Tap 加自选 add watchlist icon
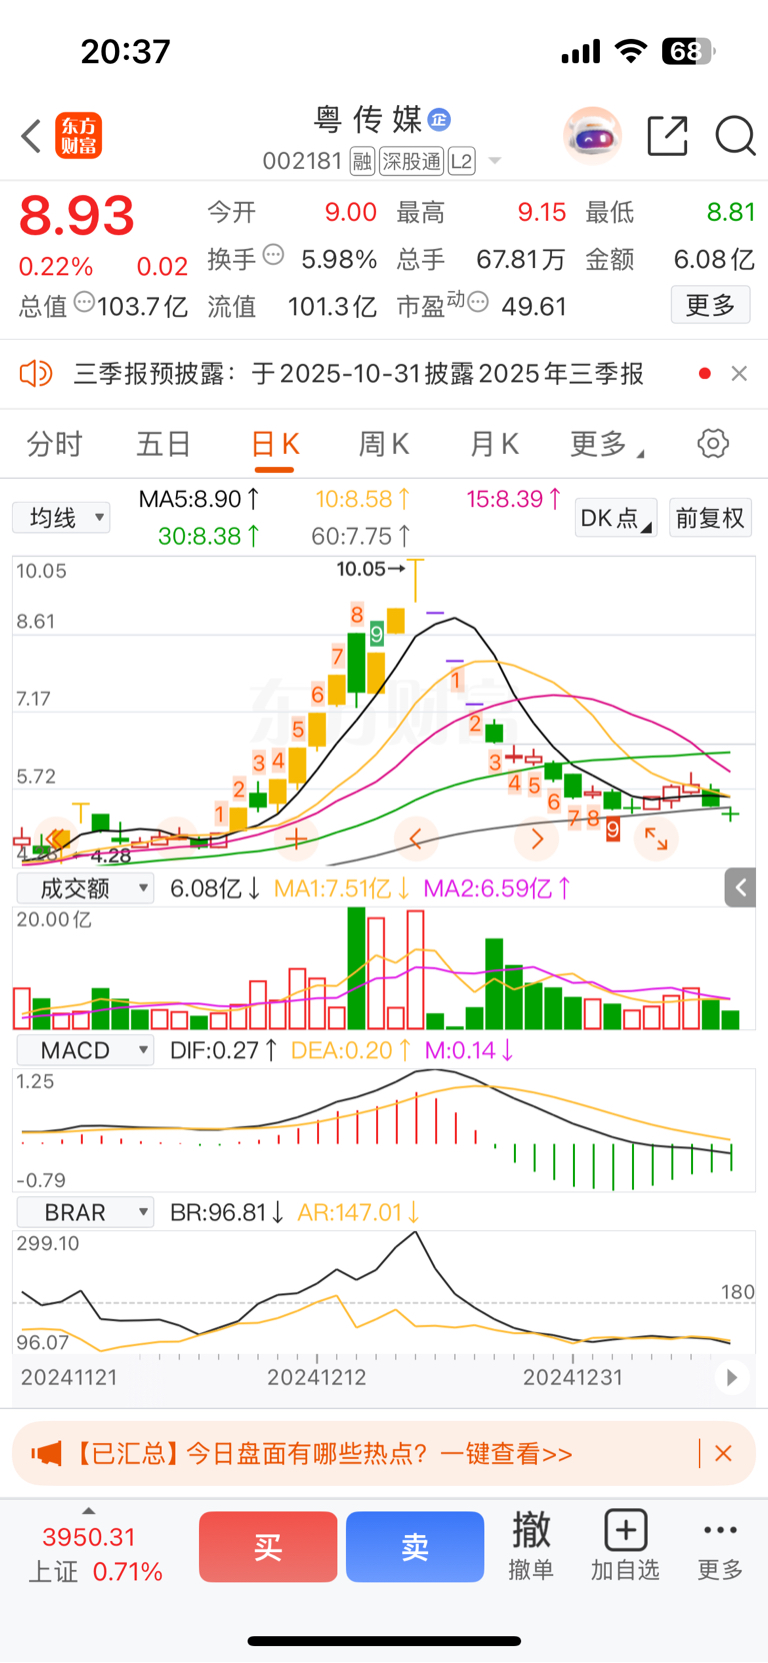This screenshot has height=1663, width=768. [626, 1546]
